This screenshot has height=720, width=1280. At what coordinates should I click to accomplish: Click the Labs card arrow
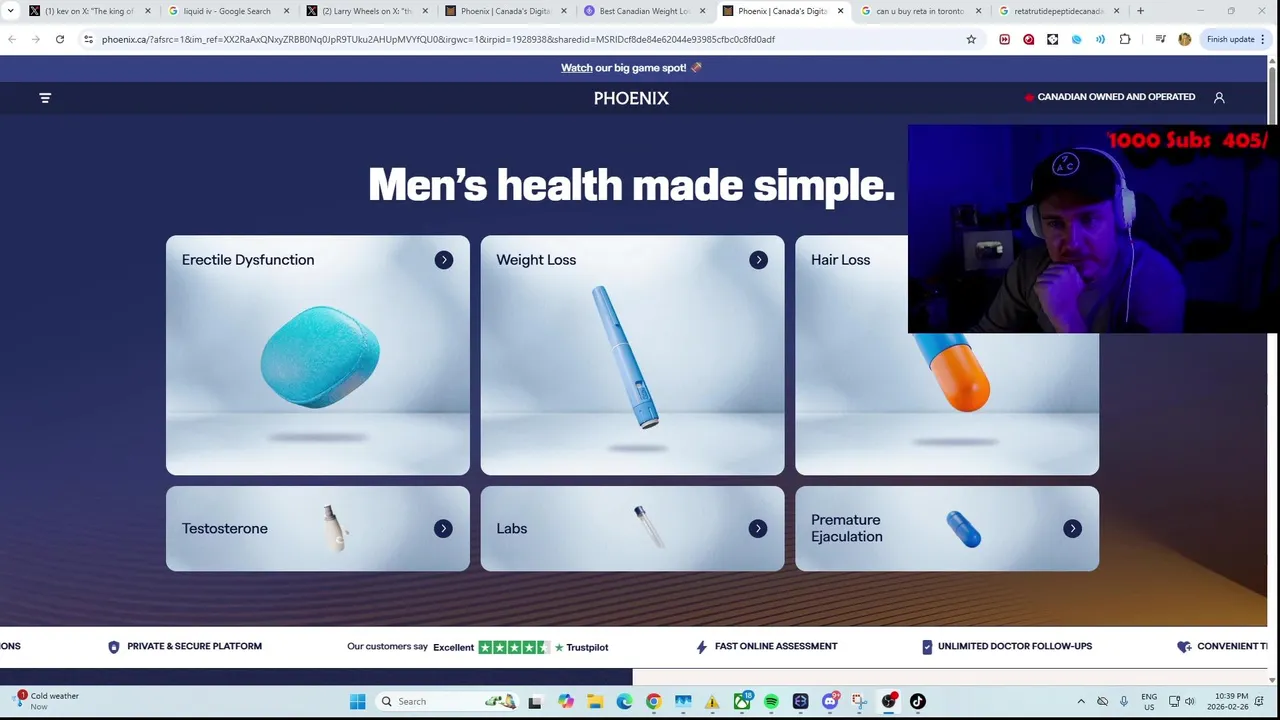pyautogui.click(x=758, y=528)
